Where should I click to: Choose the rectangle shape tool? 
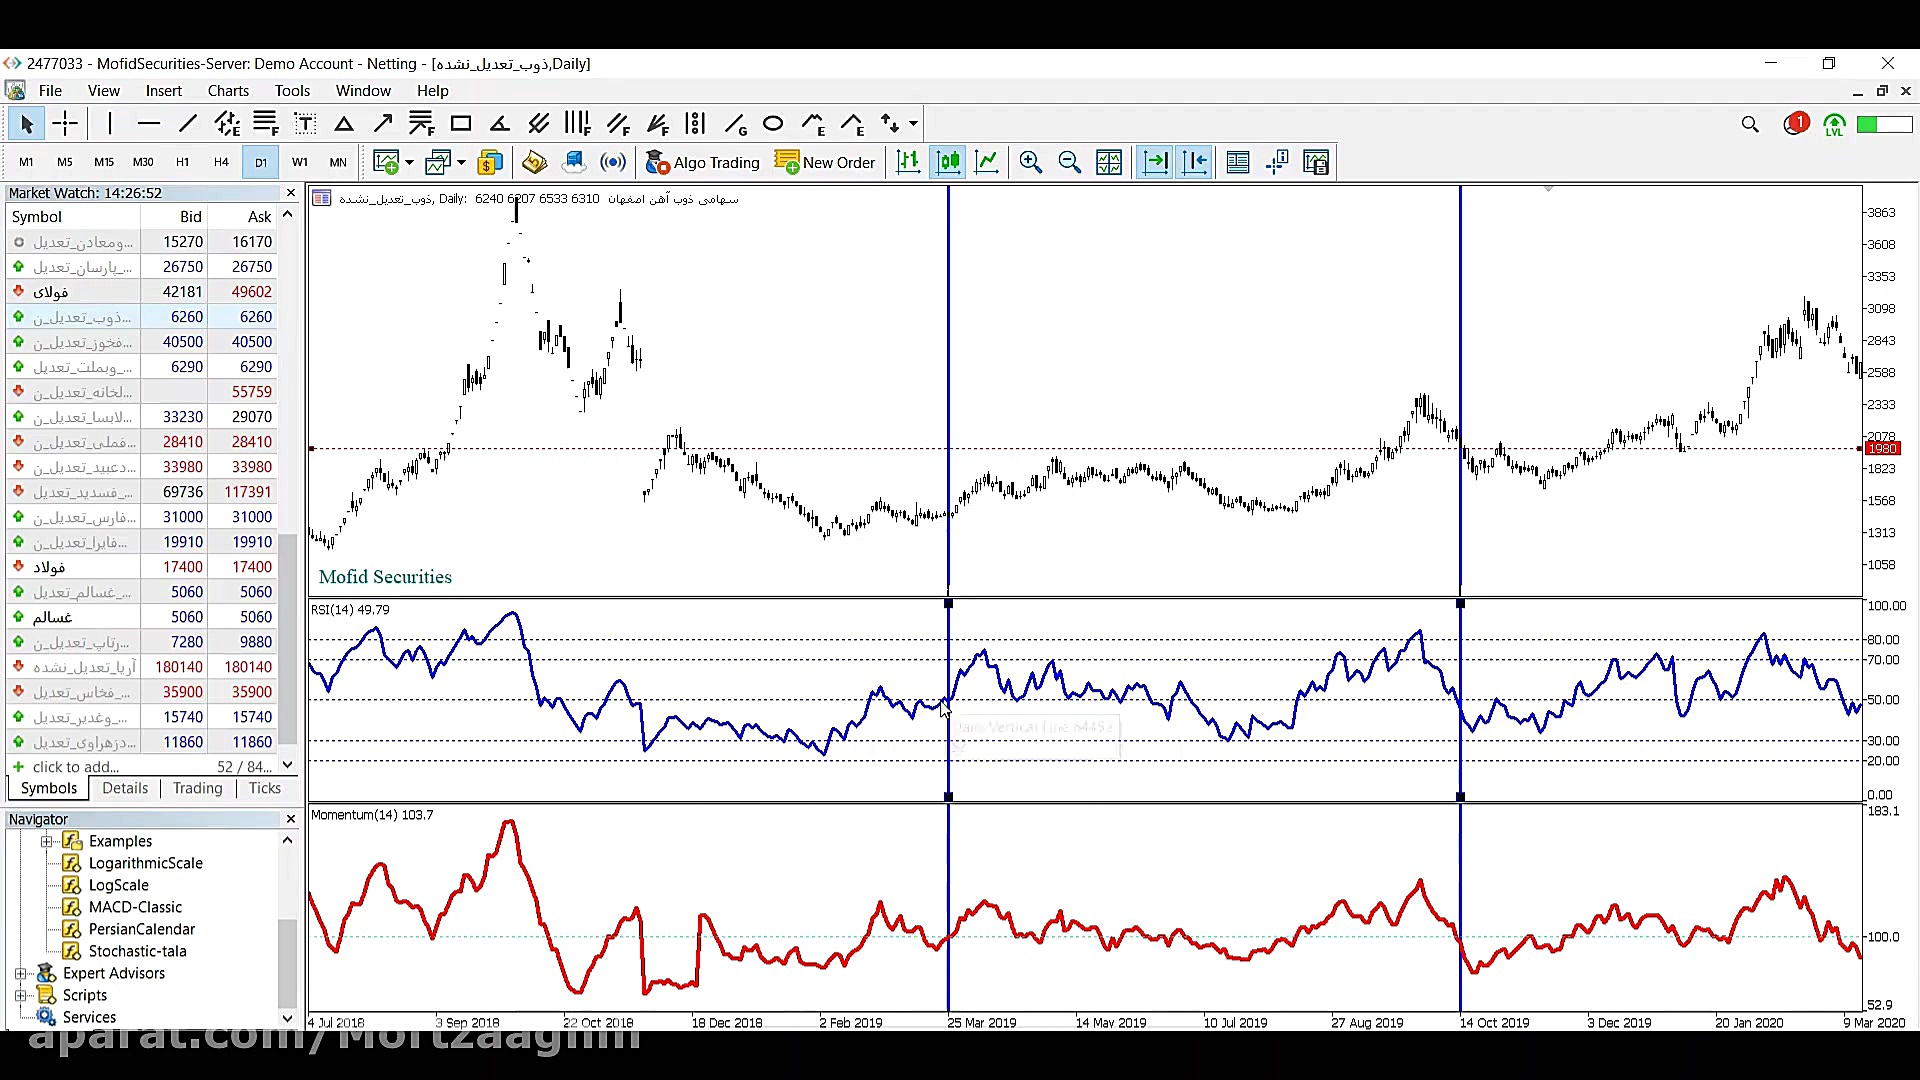tap(461, 124)
